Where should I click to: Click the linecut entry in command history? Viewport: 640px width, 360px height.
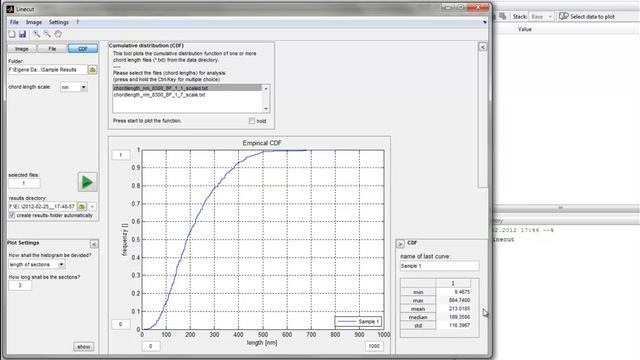point(503,240)
